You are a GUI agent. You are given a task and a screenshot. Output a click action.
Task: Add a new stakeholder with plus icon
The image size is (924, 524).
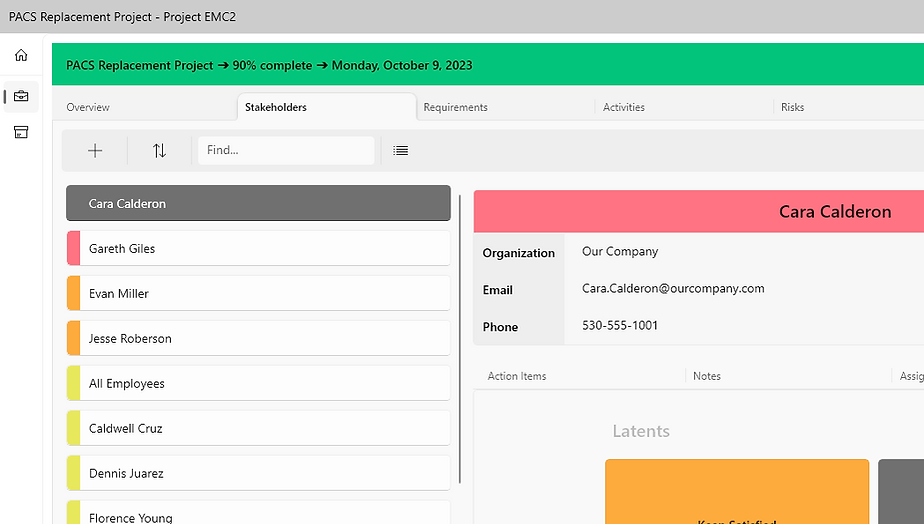click(95, 151)
